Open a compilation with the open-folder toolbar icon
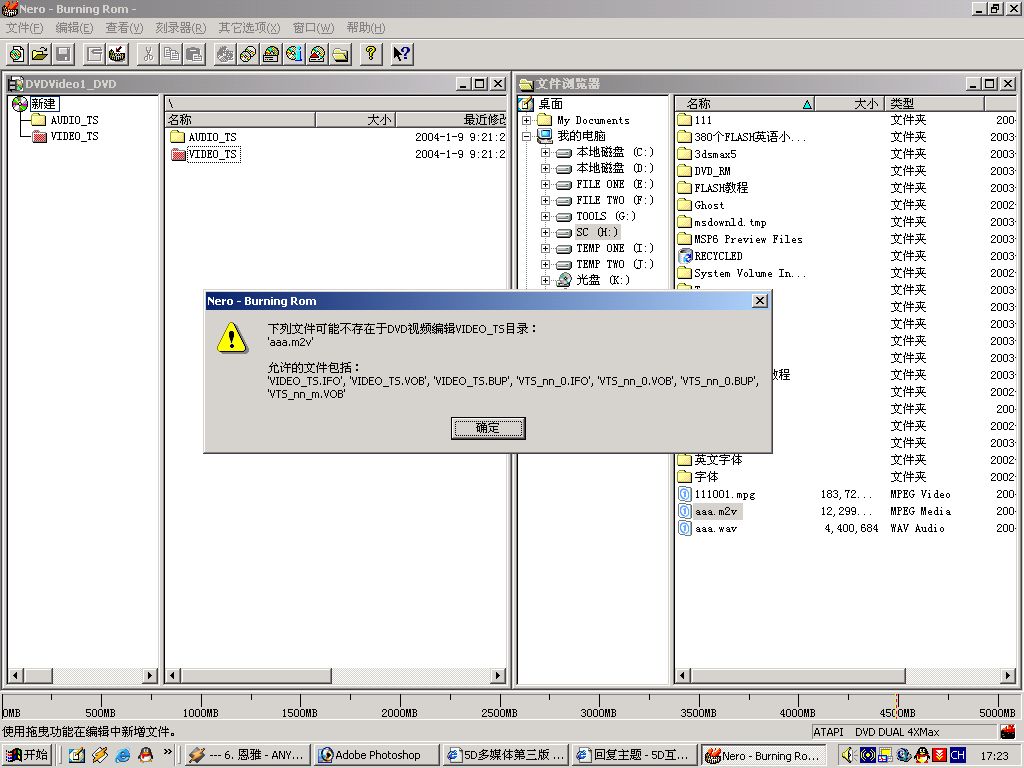This screenshot has height=768, width=1024. [x=40, y=54]
